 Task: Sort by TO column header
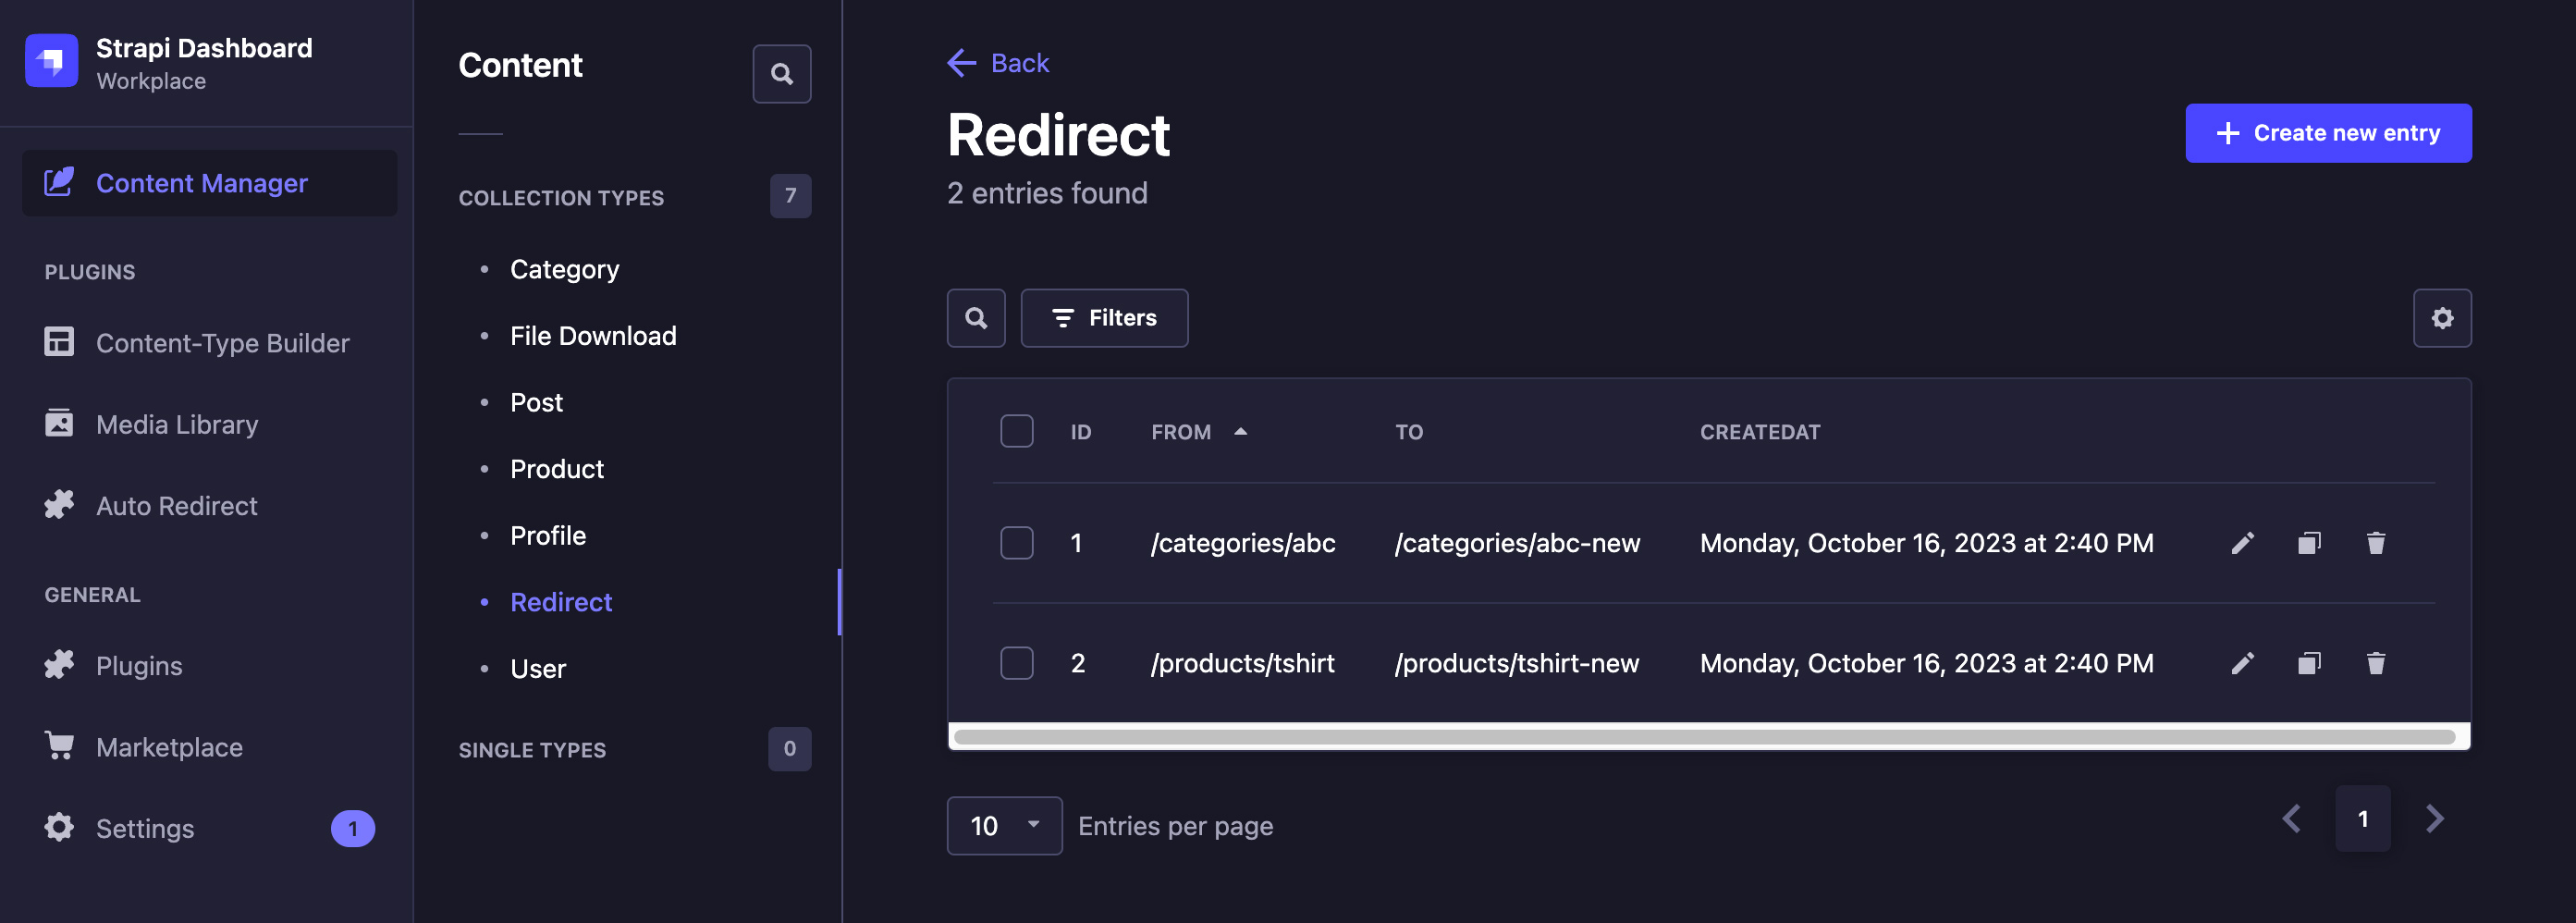(x=1409, y=432)
